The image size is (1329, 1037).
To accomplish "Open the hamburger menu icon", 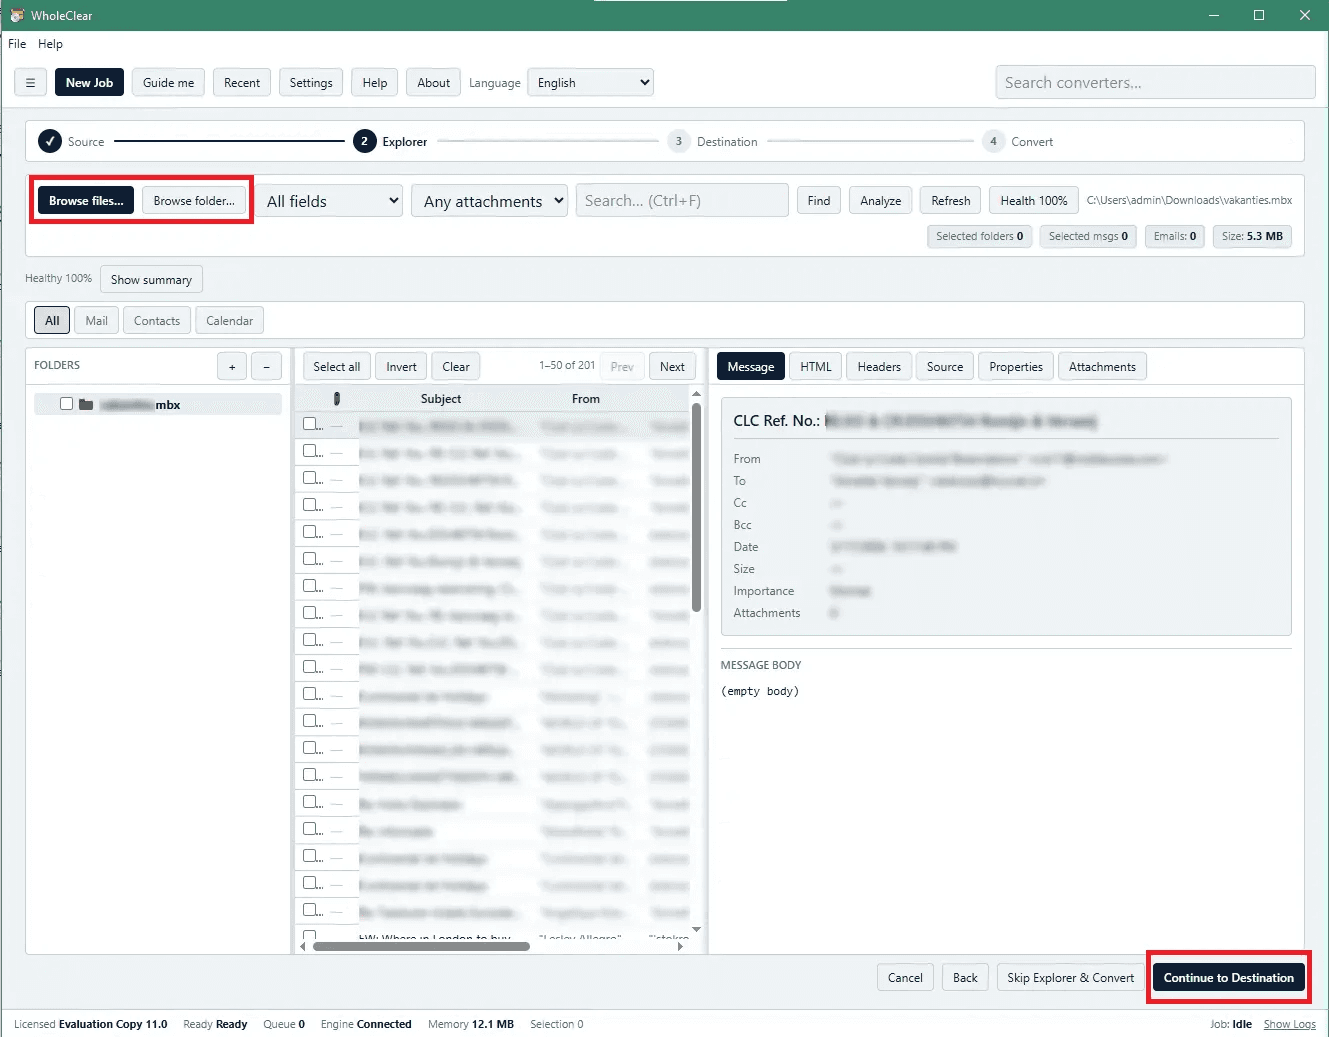I will (30, 83).
